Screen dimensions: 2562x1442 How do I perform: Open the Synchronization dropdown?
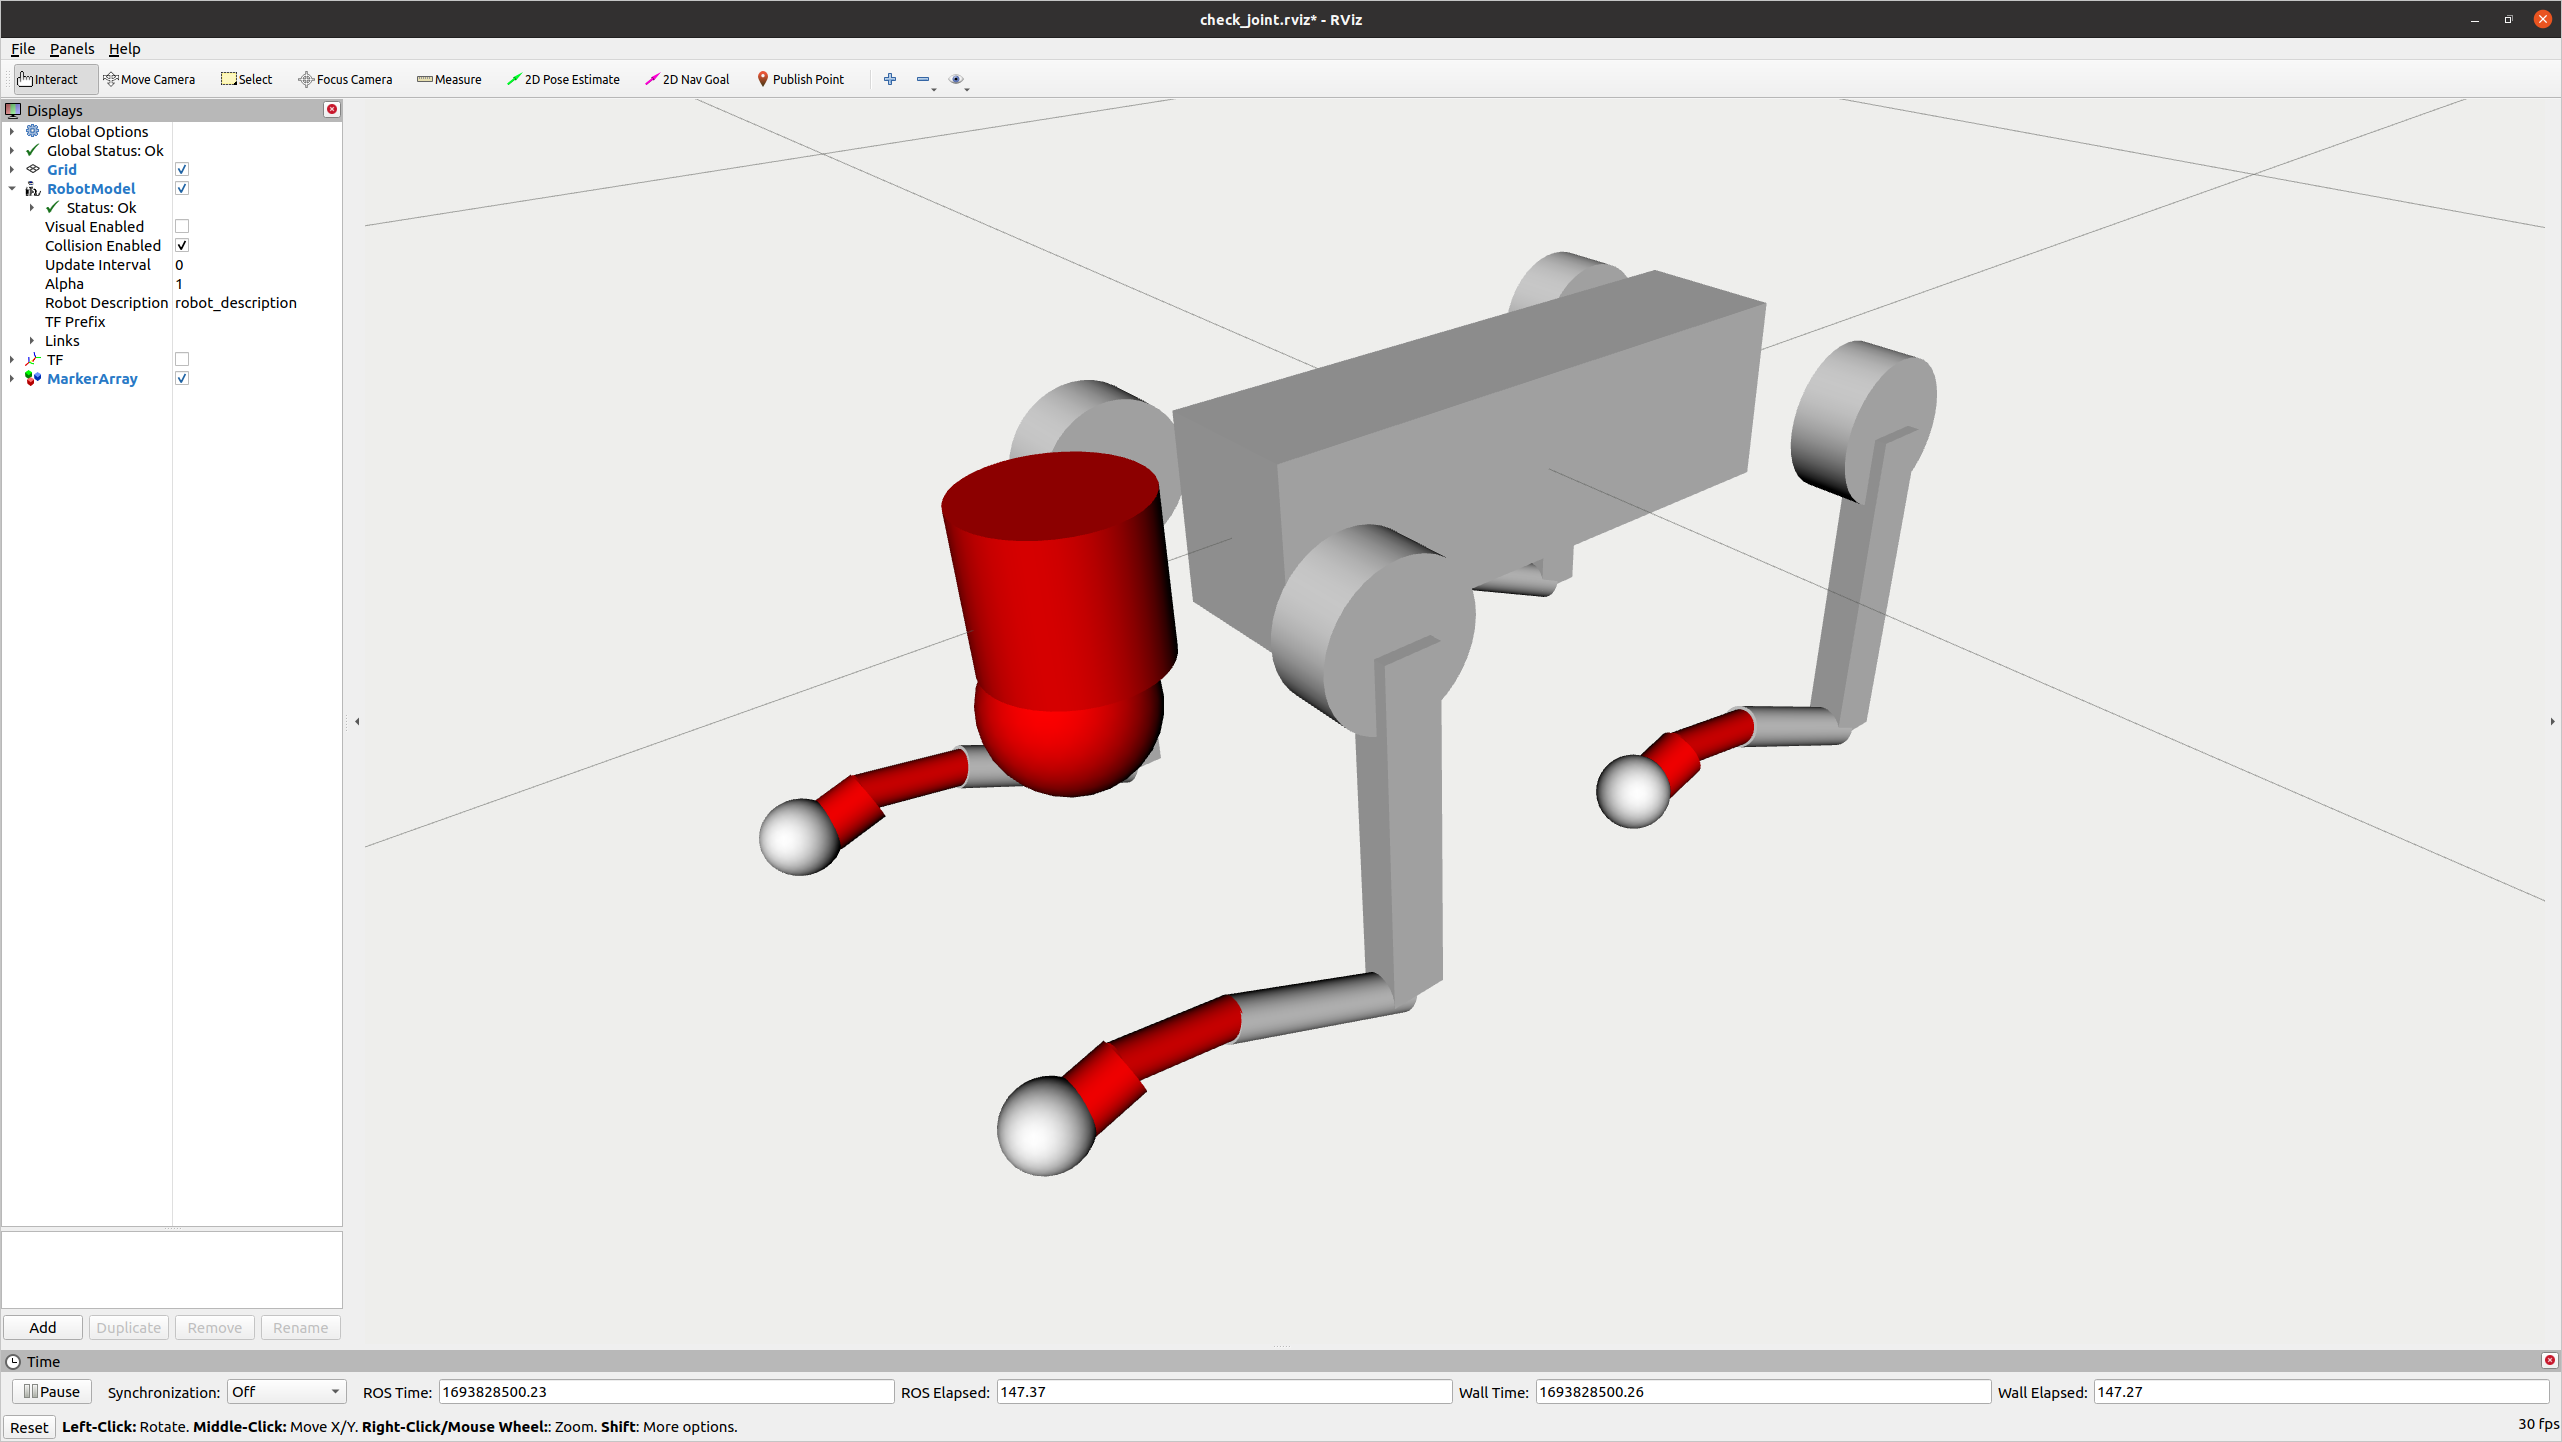point(286,1392)
